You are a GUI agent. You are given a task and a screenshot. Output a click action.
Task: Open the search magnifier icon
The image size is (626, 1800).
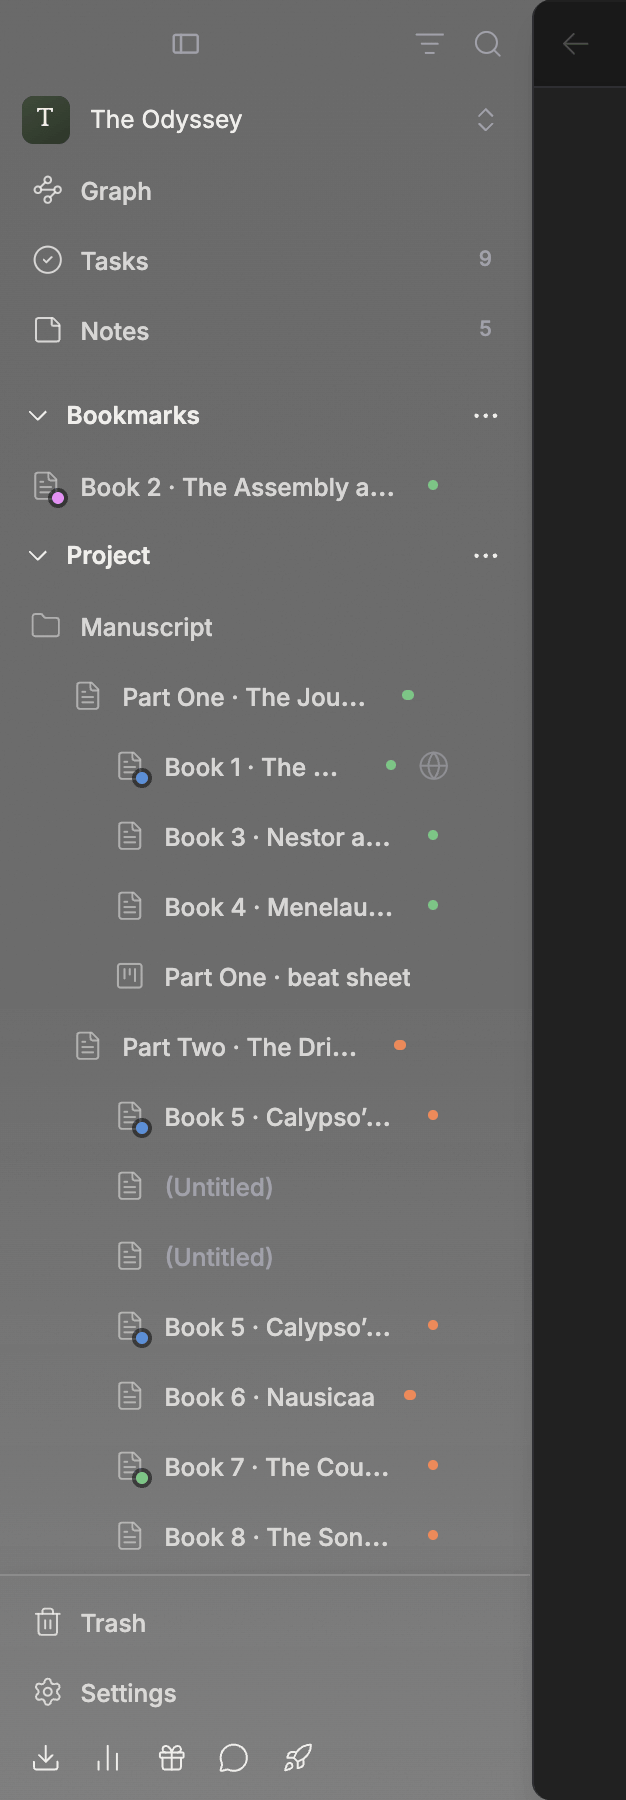(487, 44)
